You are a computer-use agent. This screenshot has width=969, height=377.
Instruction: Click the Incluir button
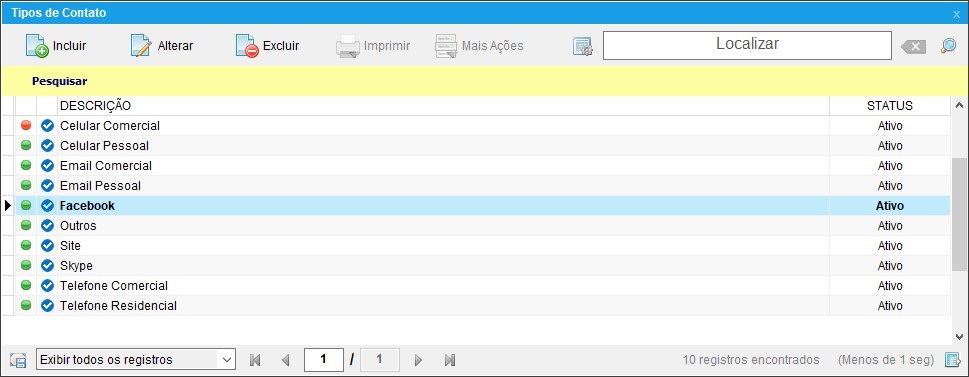click(56, 46)
